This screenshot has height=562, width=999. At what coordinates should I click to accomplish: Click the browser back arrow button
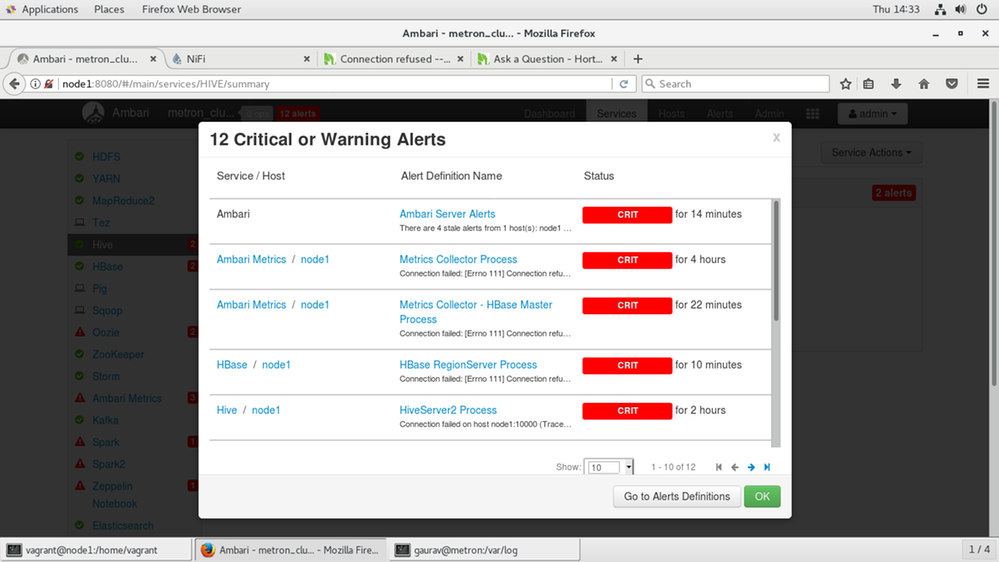point(14,83)
